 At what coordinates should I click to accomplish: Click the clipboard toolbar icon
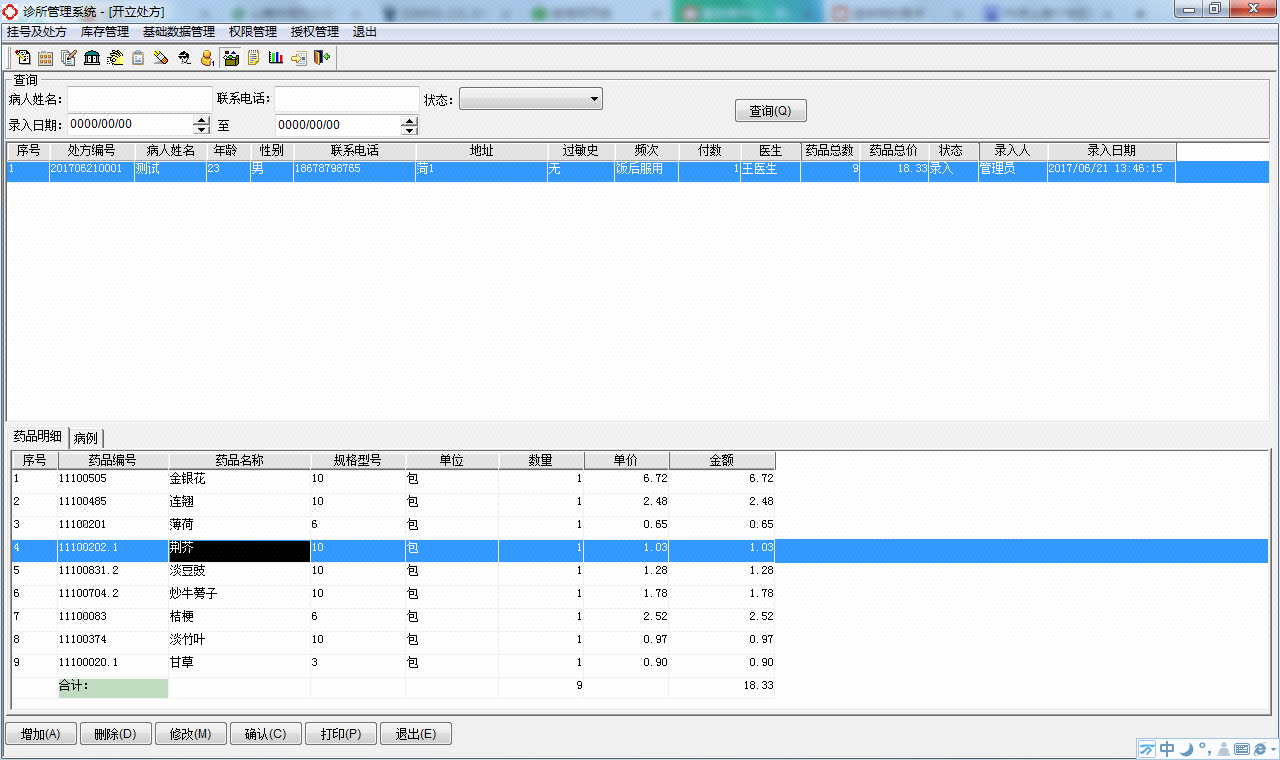138,58
